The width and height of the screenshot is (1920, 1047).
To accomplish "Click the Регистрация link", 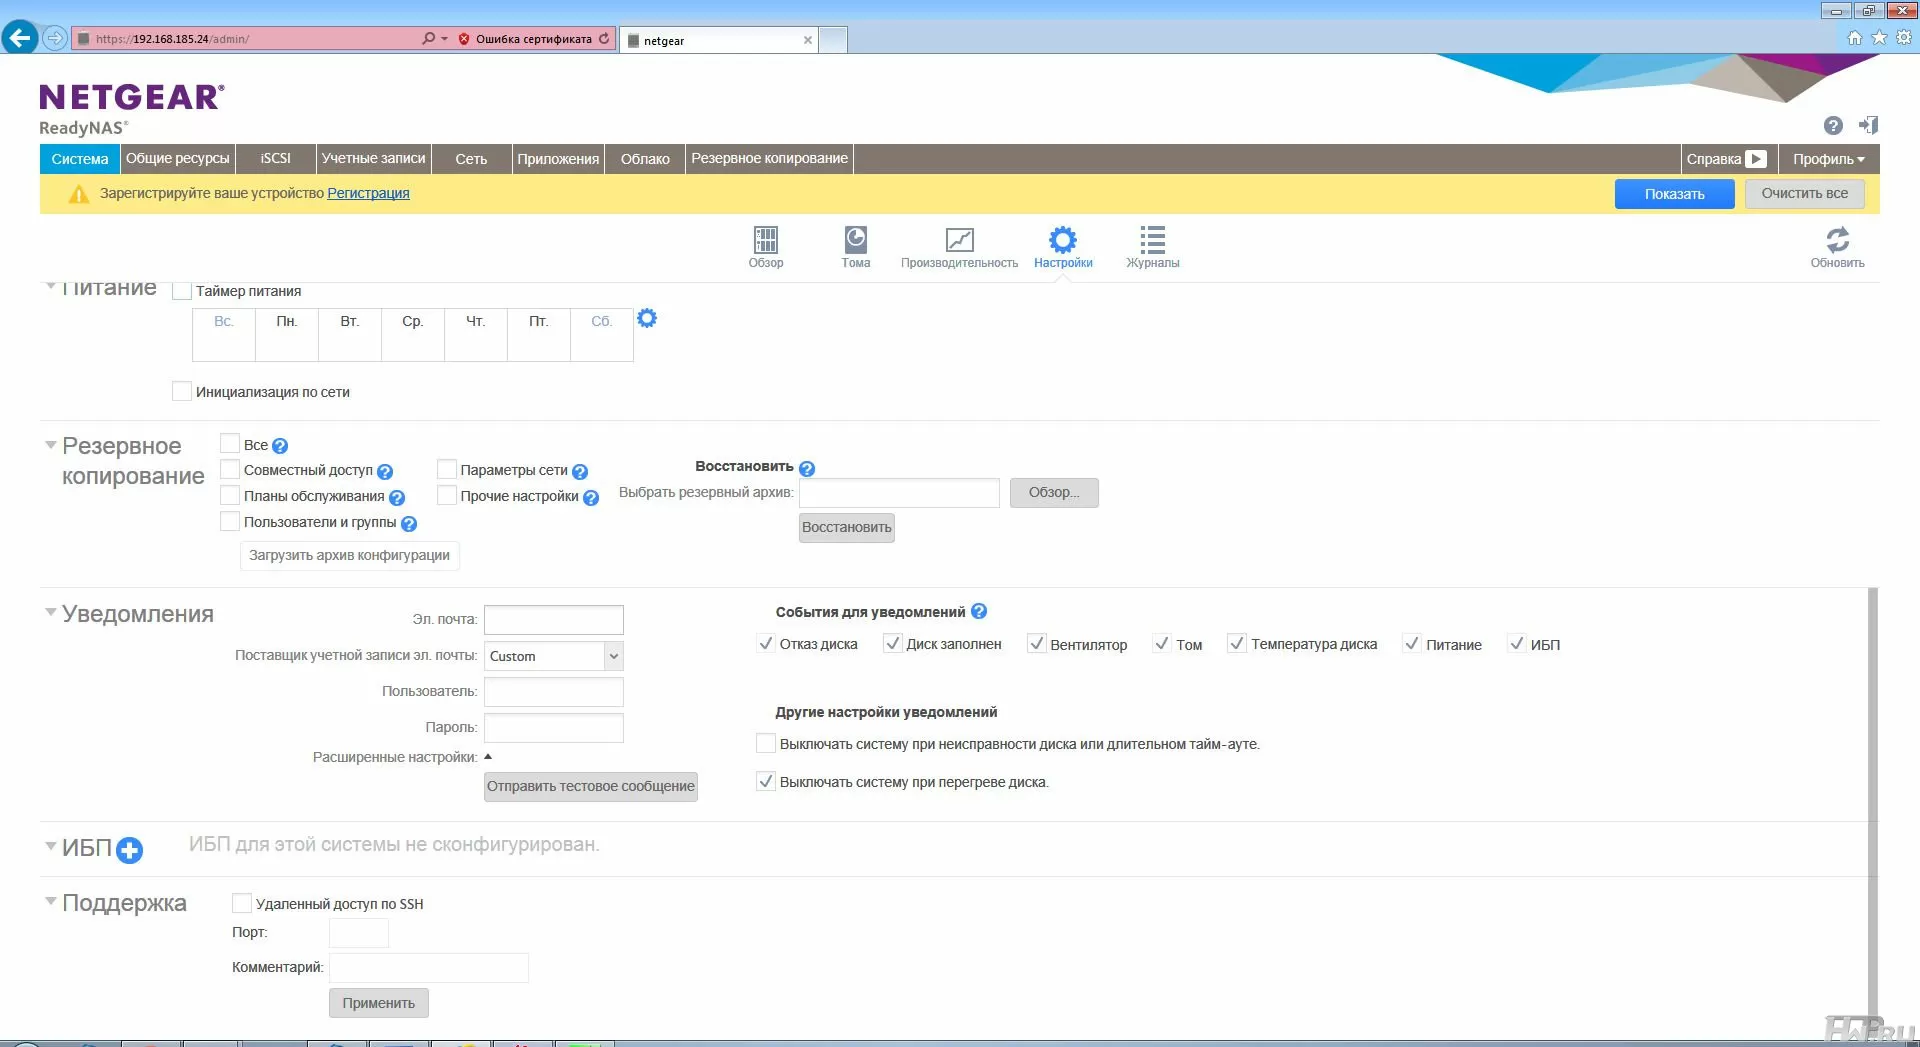I will pyautogui.click(x=368, y=193).
